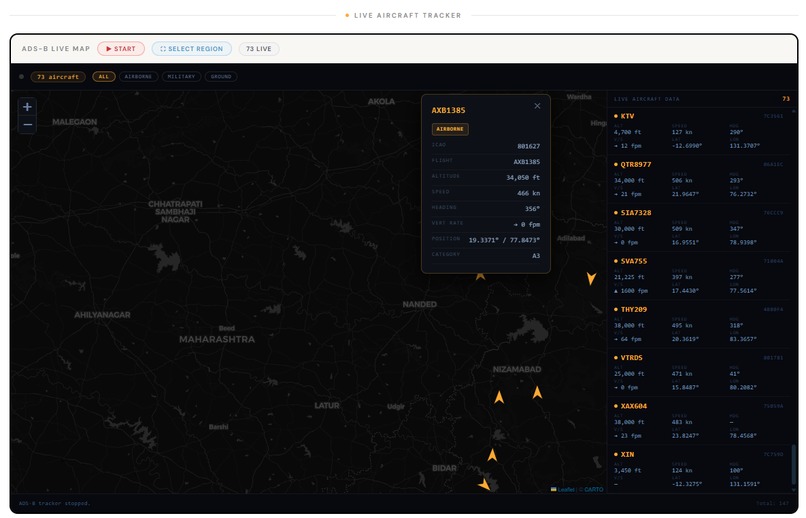Click the Select Region button
Image resolution: width=806 pixels, height=518 pixels.
coord(191,49)
